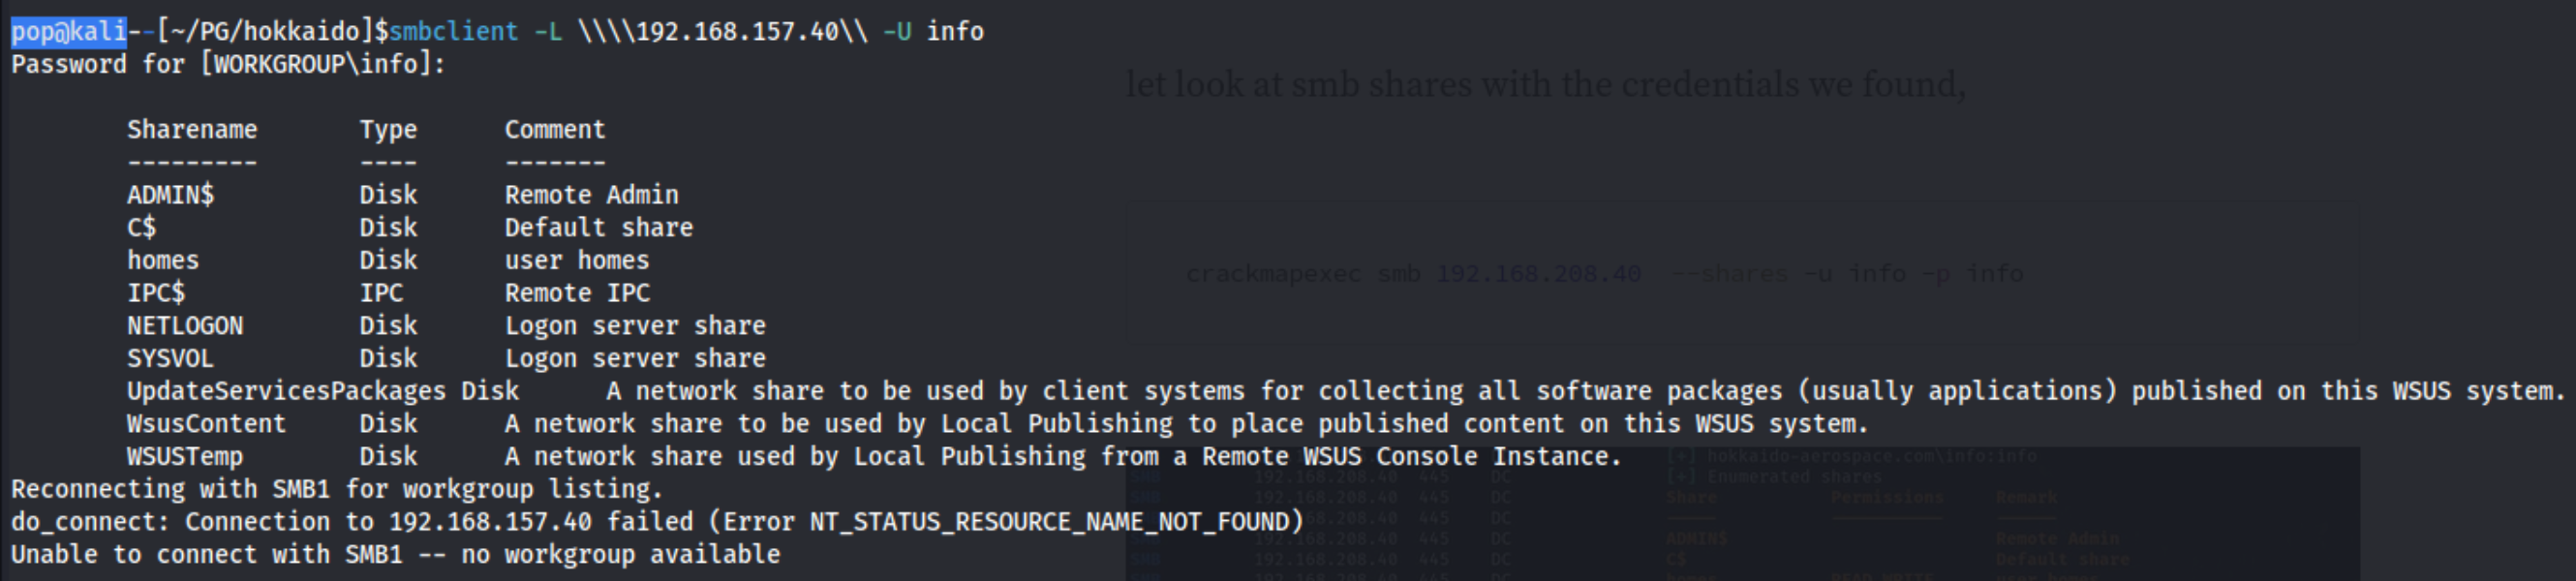The height and width of the screenshot is (581, 2576).
Task: Click the faded crackmapexec command text
Action: coord(1605,274)
